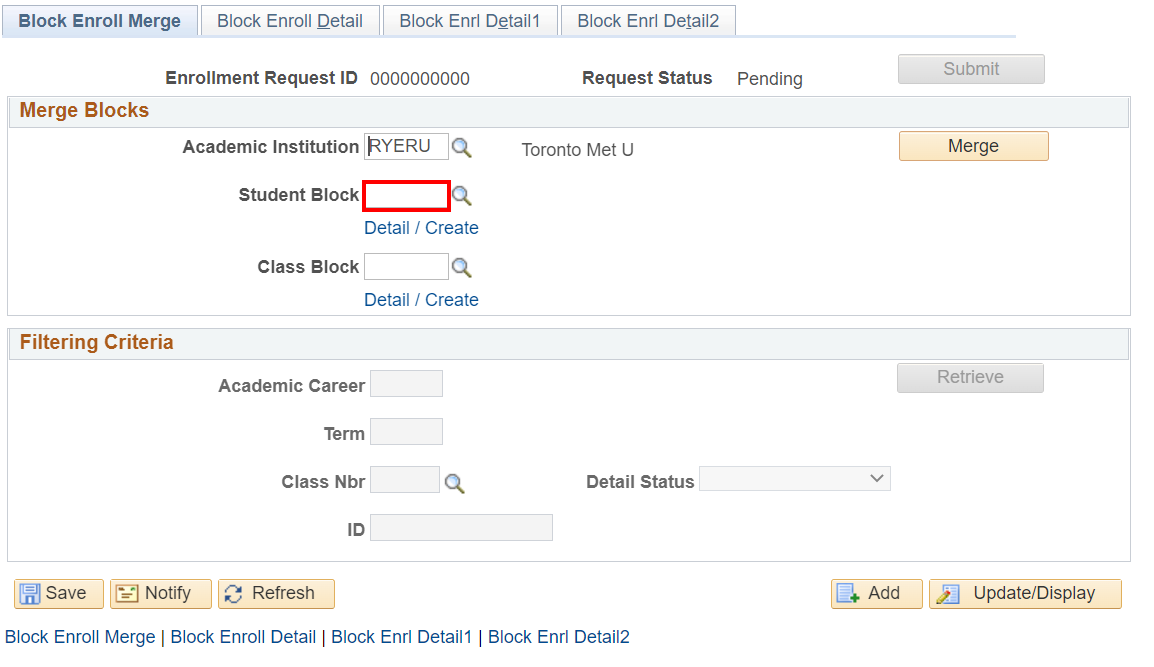Screen dimensions: 1154x667
Task: Follow the bottom Block Enrl Detail2 link
Action: pos(559,637)
